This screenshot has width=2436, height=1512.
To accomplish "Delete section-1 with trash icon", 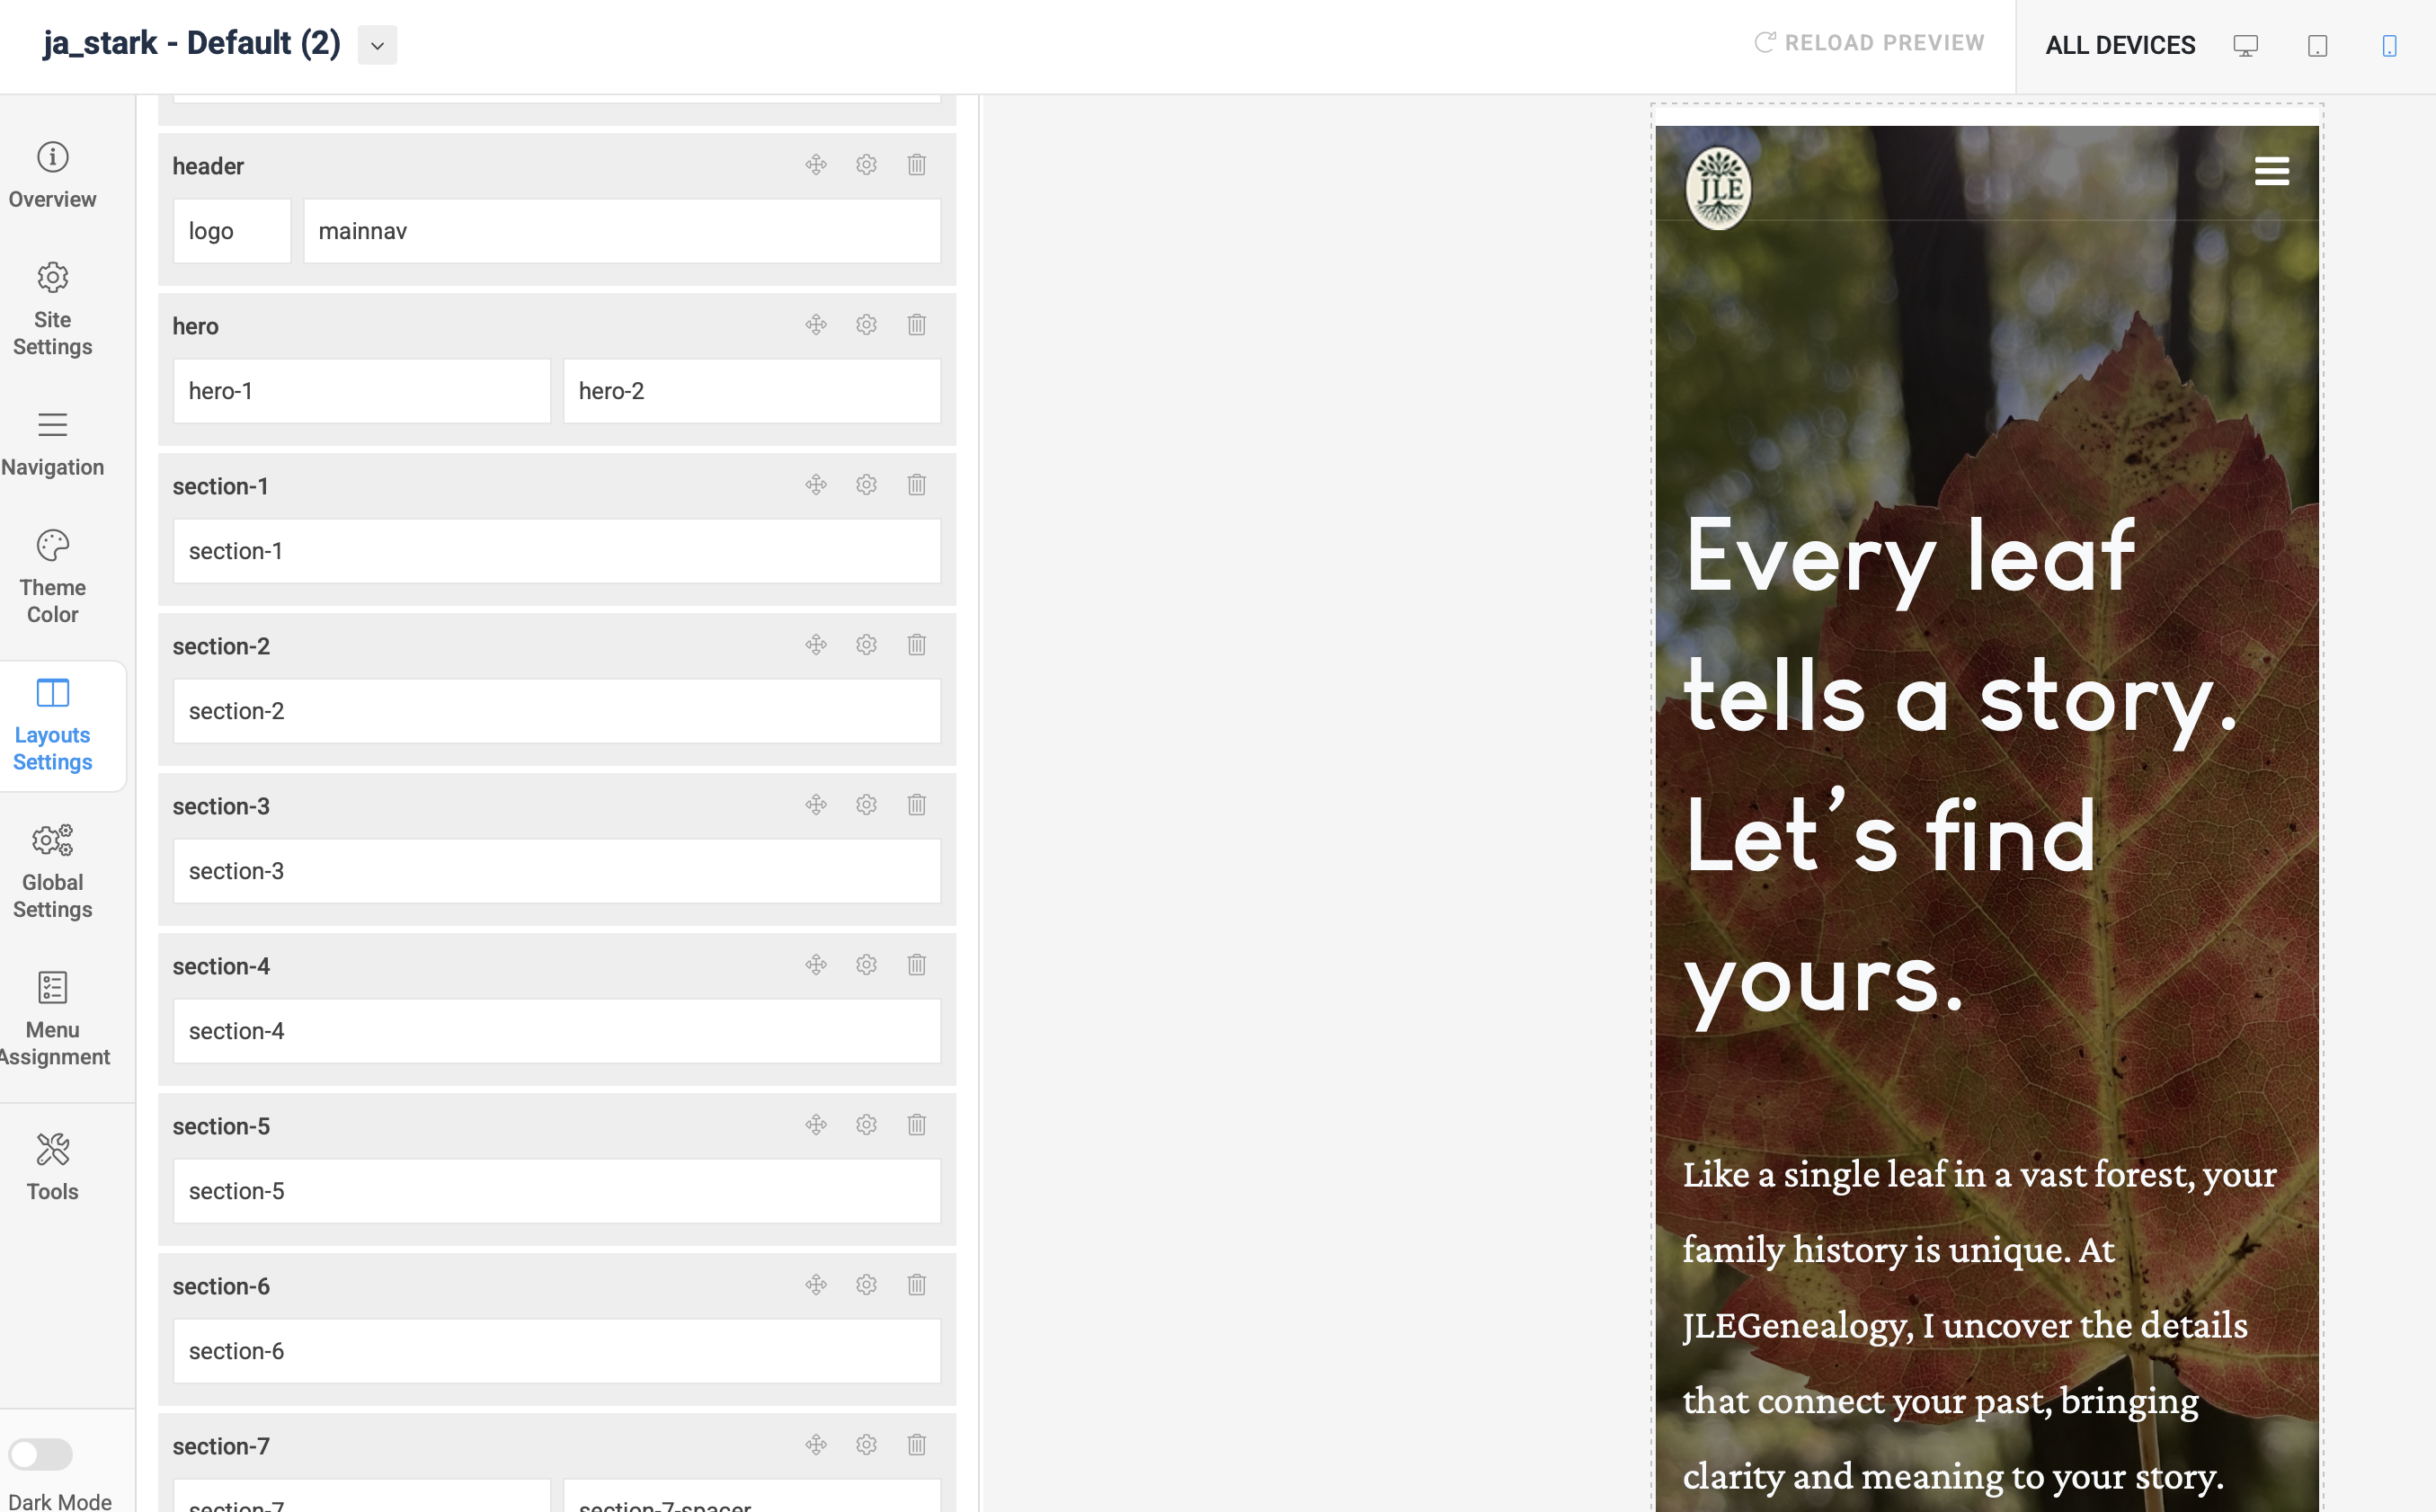I will [x=916, y=485].
